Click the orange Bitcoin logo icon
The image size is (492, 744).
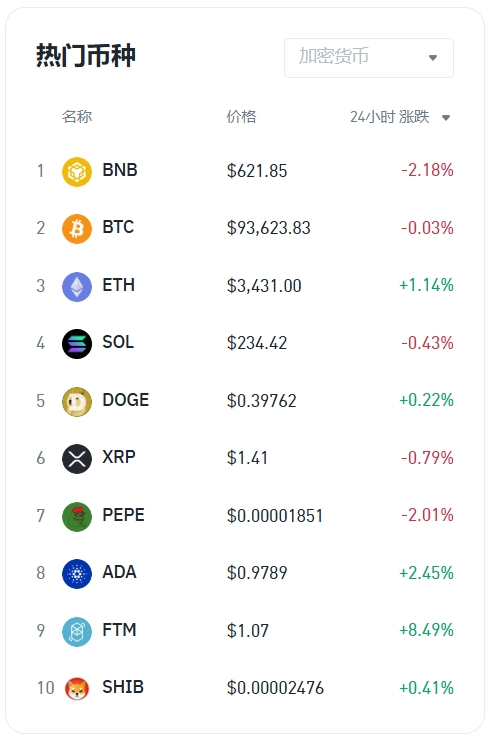(77, 229)
